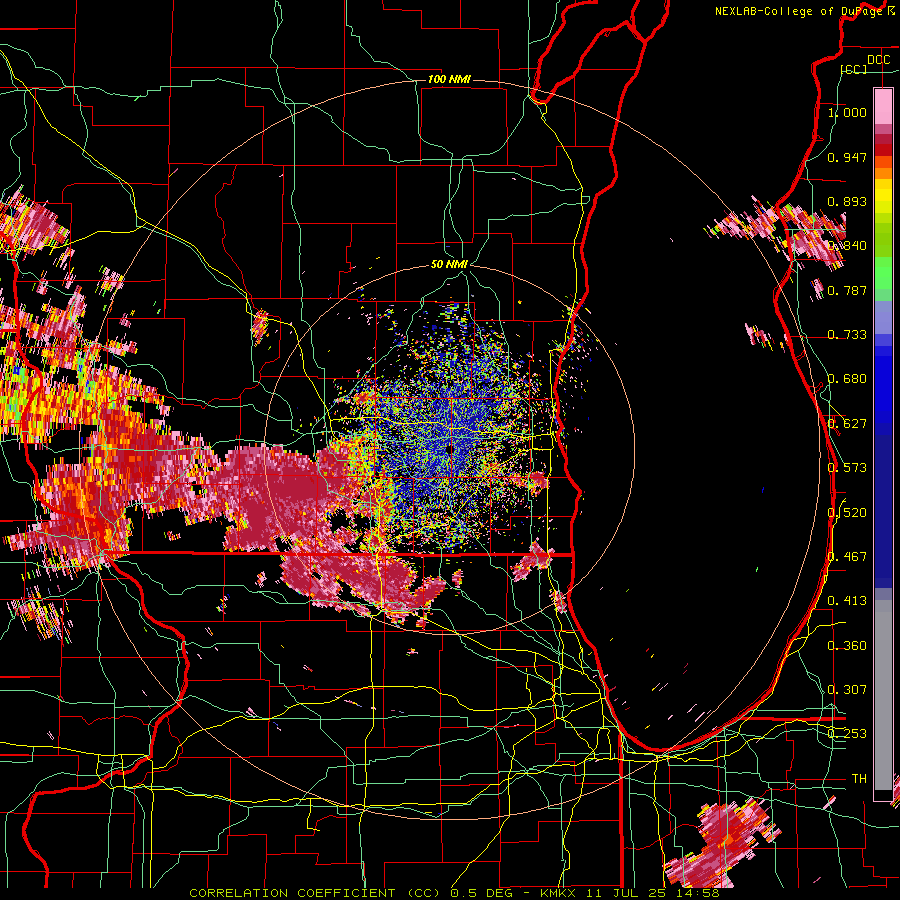
Task: Select the 0.360 scale value
Action: point(847,646)
